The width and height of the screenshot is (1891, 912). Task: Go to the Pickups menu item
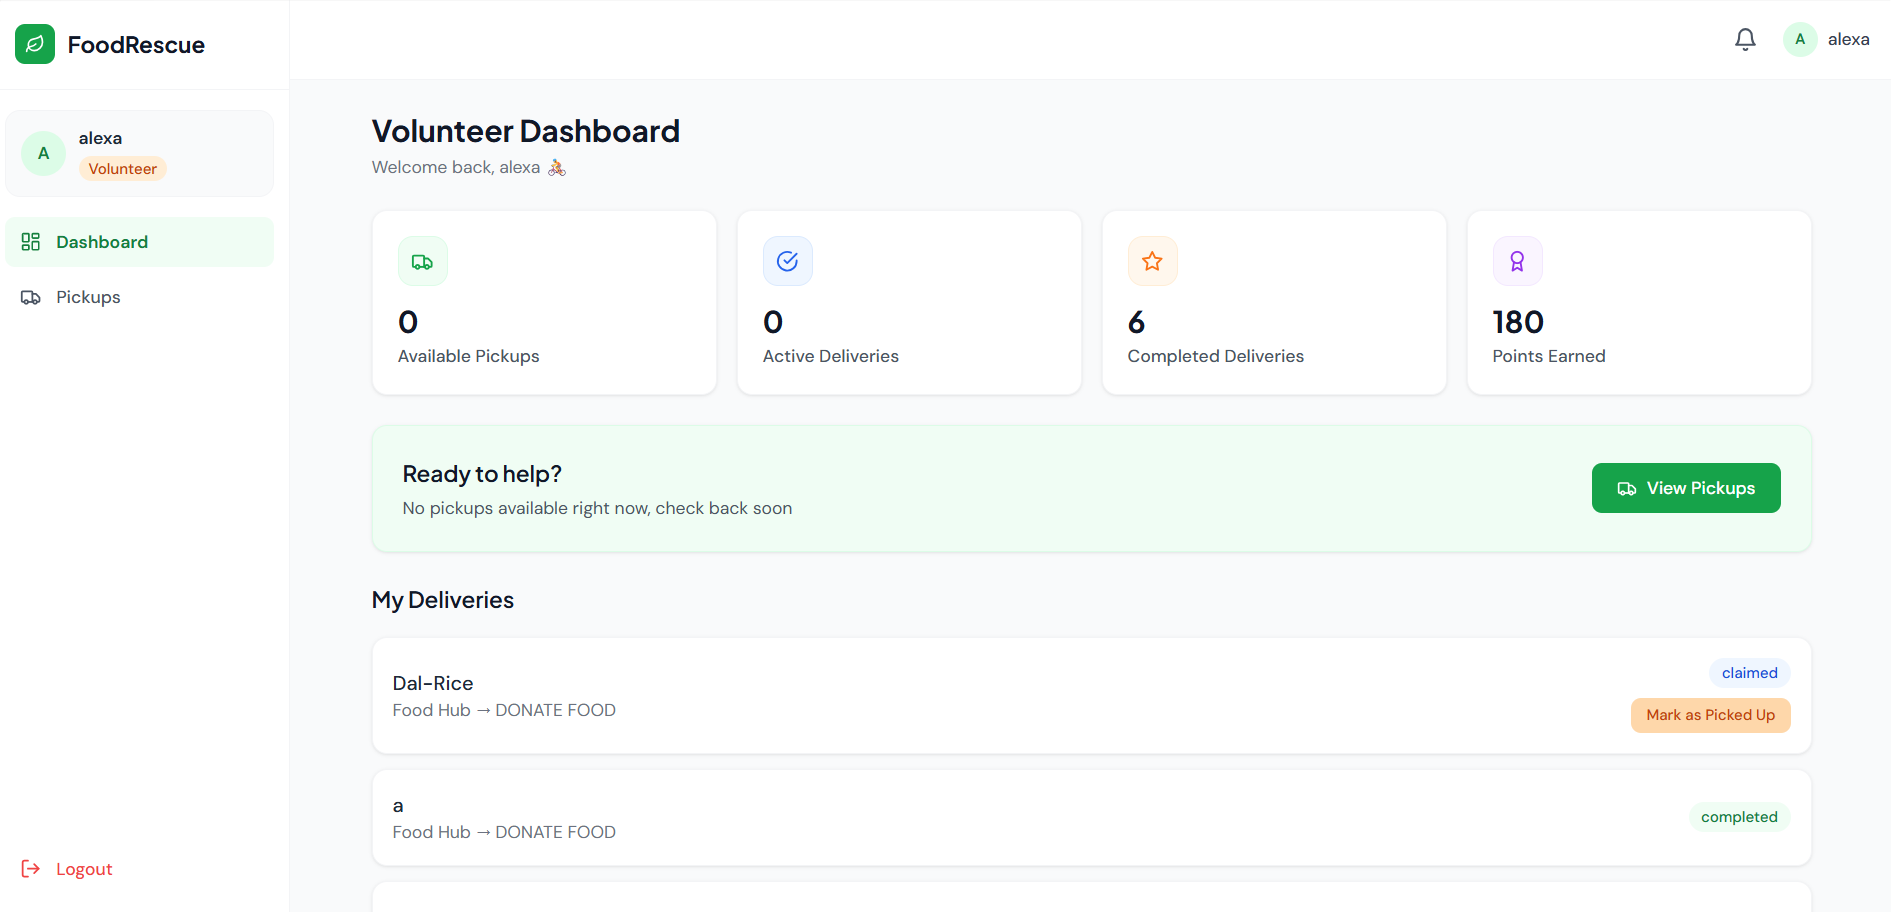139,297
